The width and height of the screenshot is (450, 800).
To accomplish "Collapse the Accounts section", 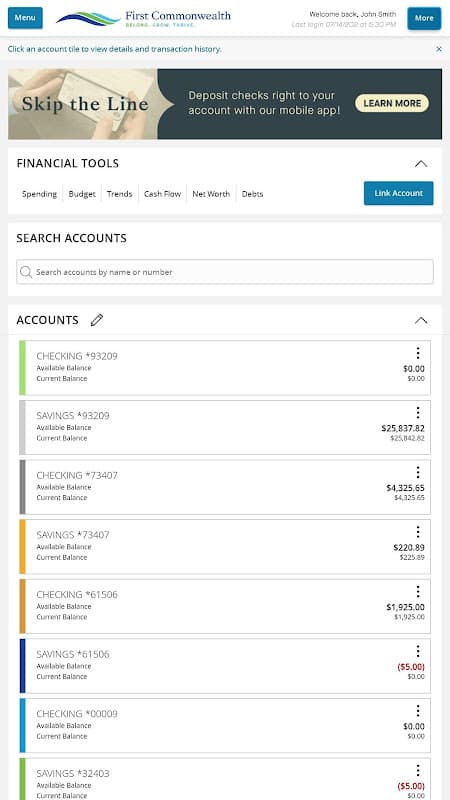I will [x=421, y=320].
